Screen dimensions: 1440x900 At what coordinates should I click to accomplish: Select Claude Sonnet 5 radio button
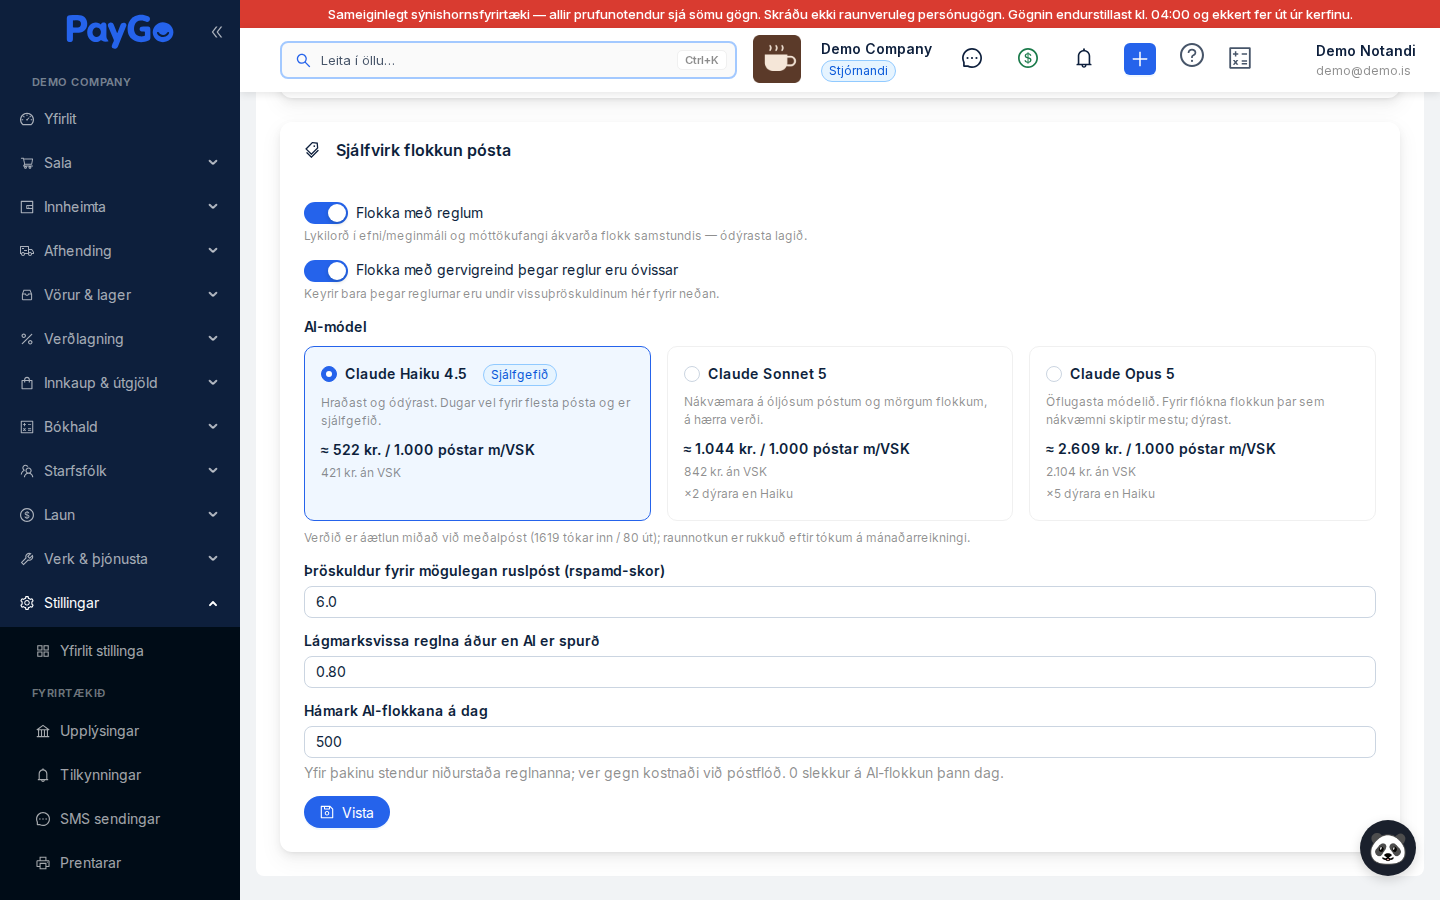(692, 374)
